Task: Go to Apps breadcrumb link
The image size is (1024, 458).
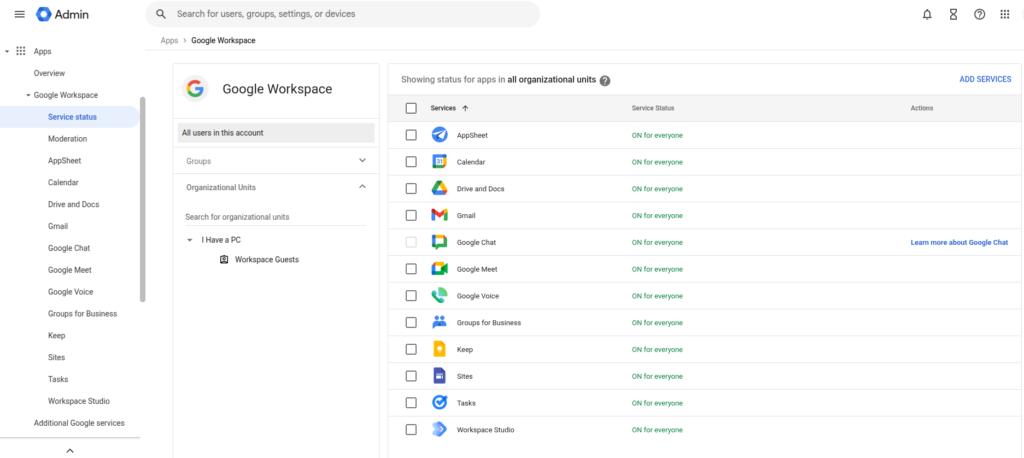Action: coord(169,41)
